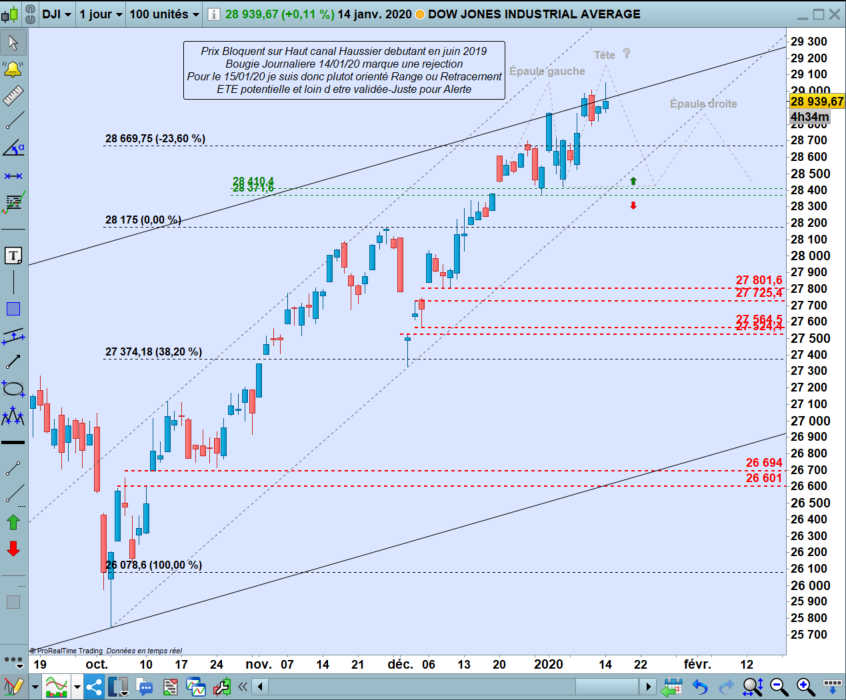Click the 28 669,75 (-23,60 %) Fibonacci label
This screenshot has height=700, width=846.
pos(155,139)
